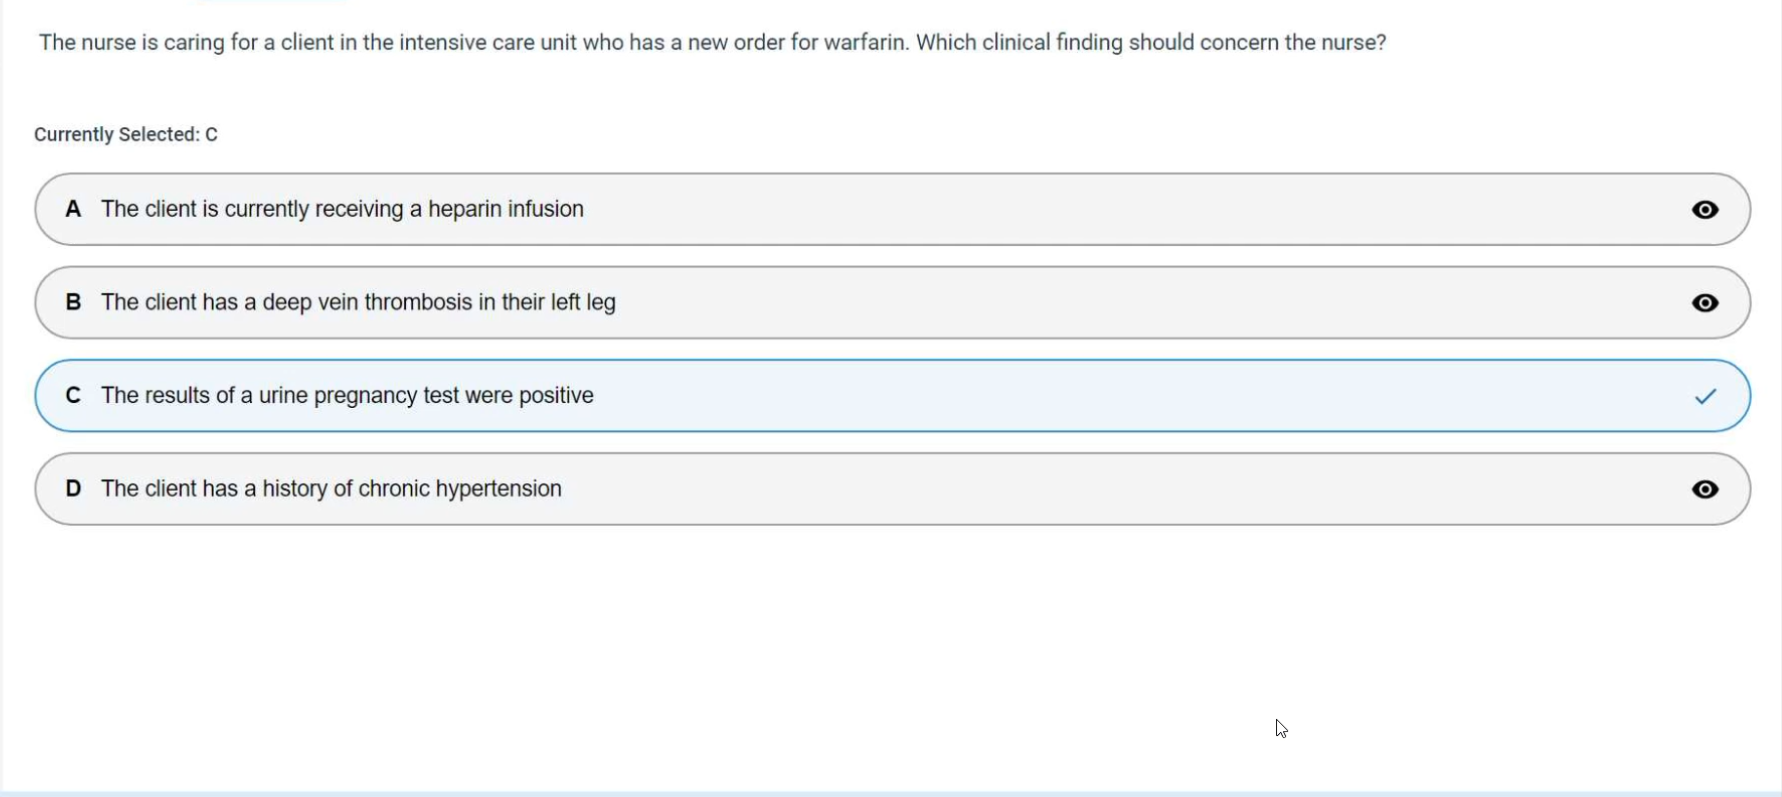Click the letter B answer label
Image resolution: width=1782 pixels, height=797 pixels.
click(x=73, y=302)
